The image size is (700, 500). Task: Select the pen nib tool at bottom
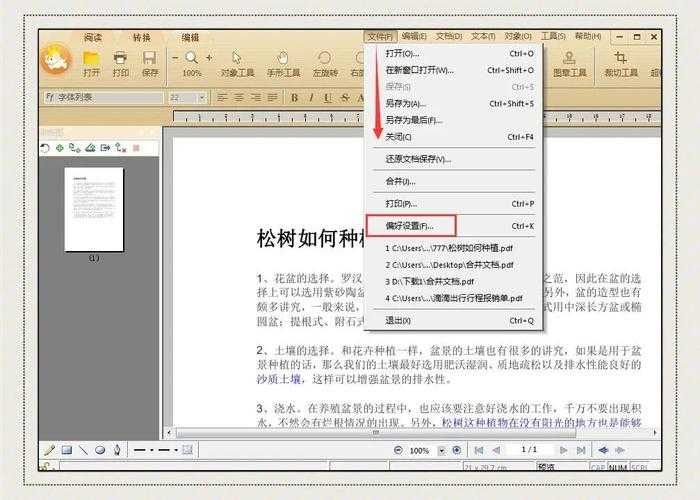tap(117, 450)
